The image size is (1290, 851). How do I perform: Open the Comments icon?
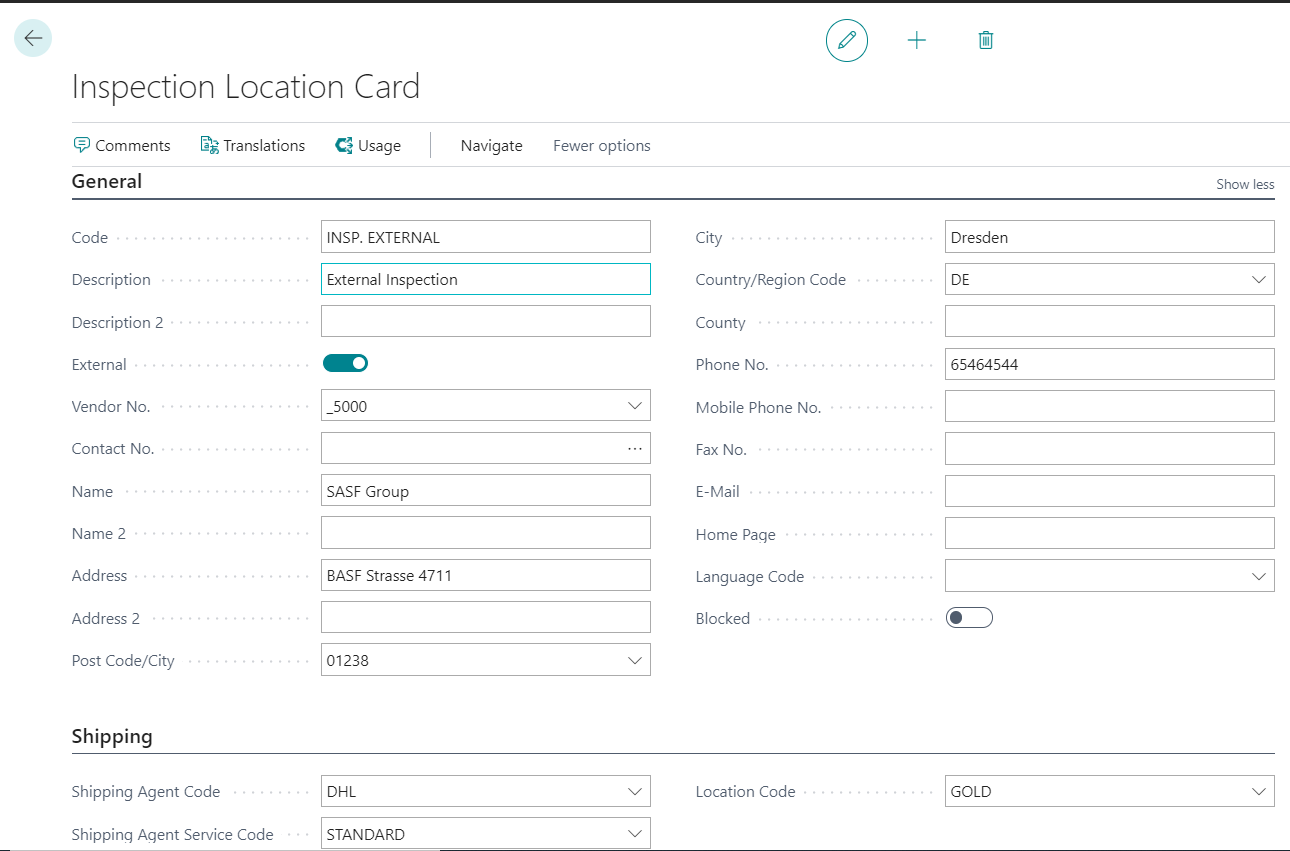coord(82,145)
